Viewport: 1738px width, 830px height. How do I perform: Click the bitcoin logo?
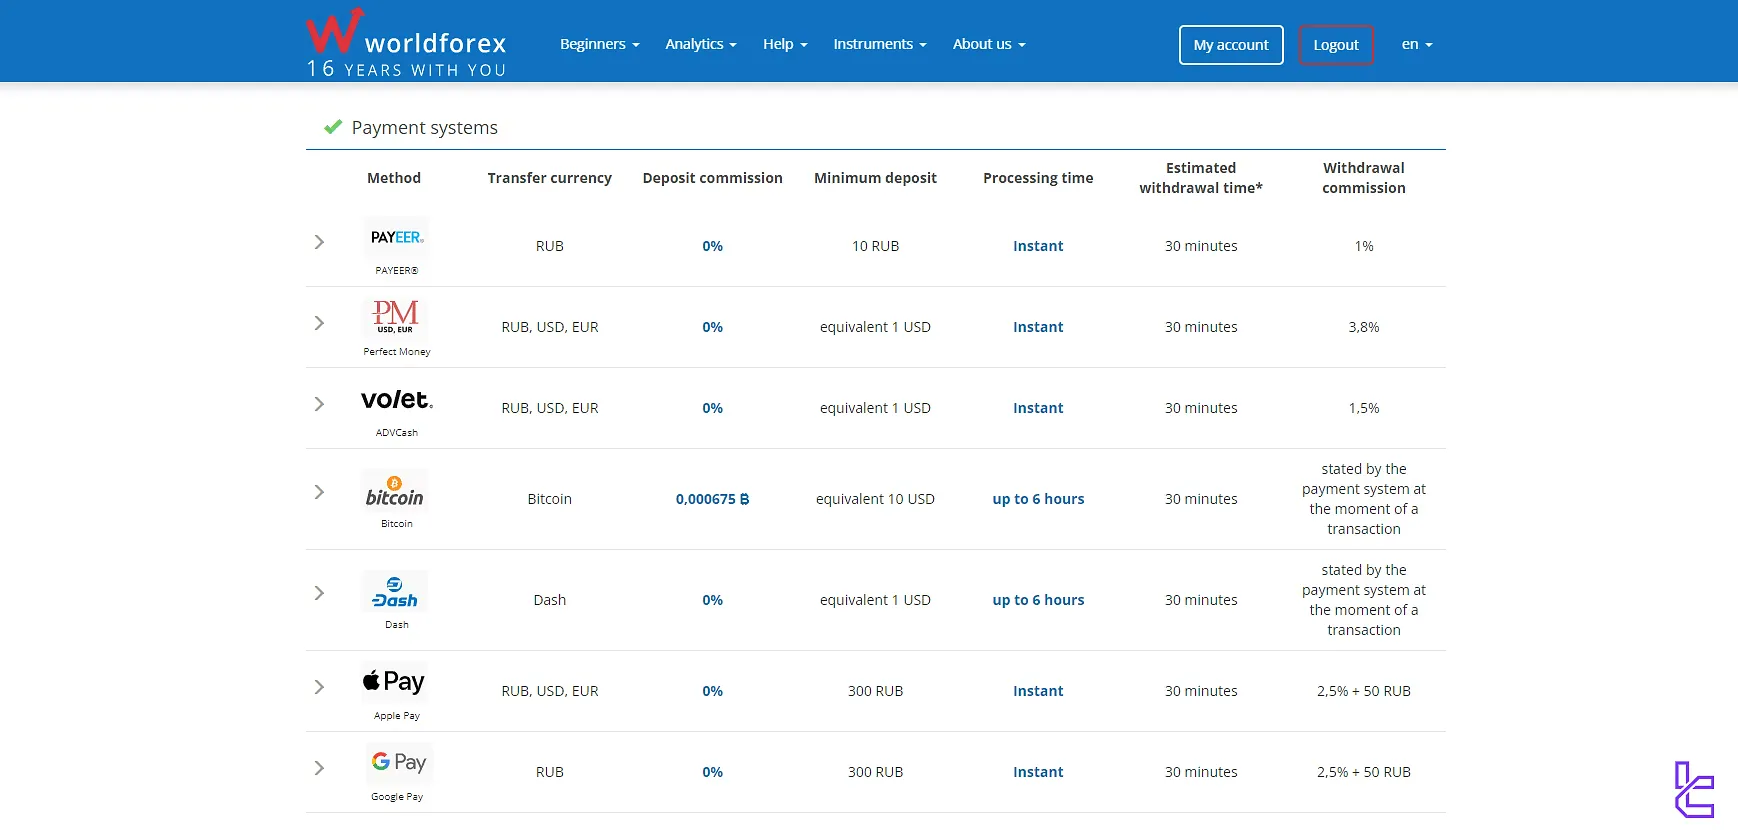[x=395, y=491]
